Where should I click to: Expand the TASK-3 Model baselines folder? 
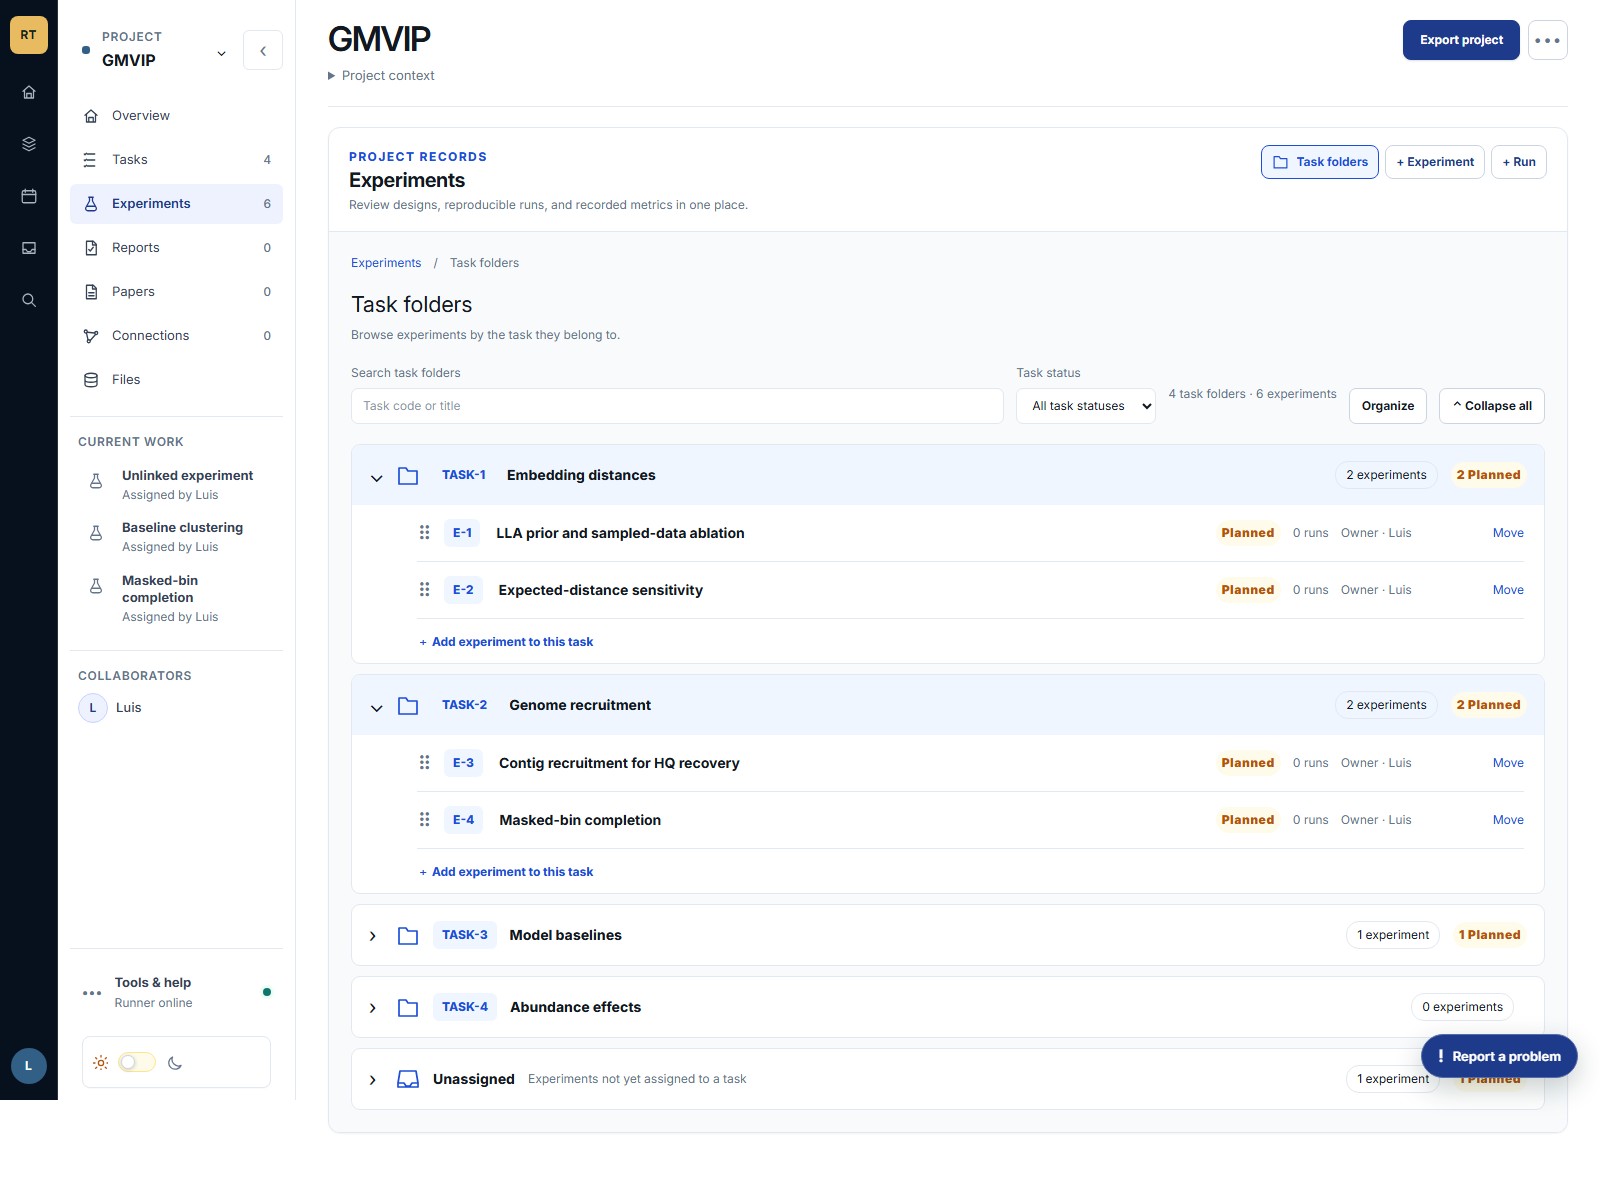click(373, 936)
